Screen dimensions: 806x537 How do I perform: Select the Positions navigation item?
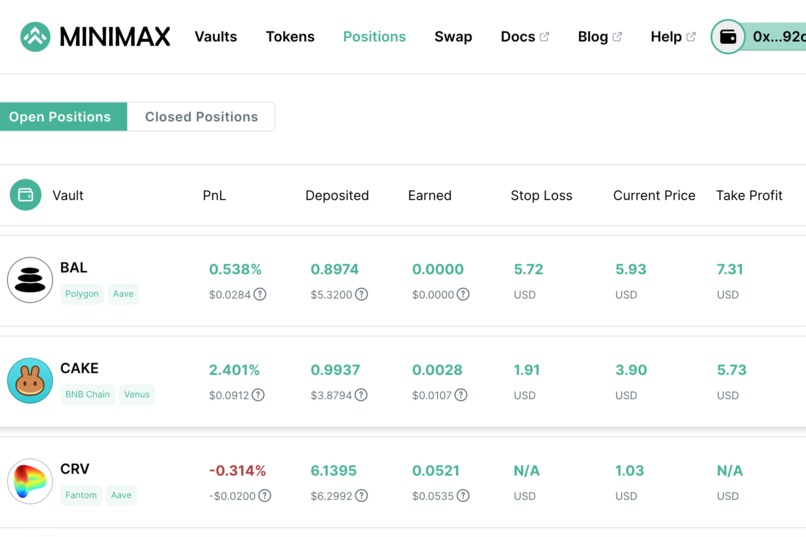[374, 36]
